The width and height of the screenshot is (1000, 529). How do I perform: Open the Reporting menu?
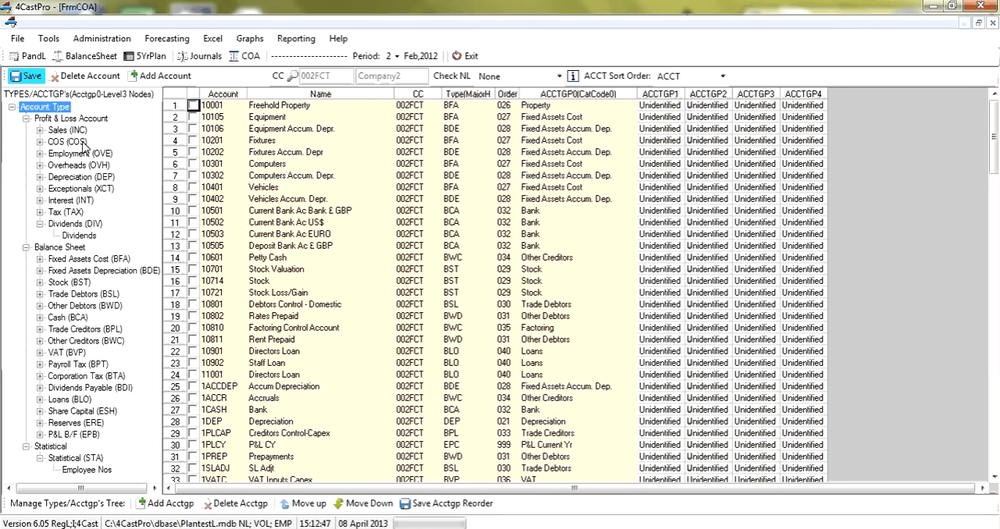296,38
